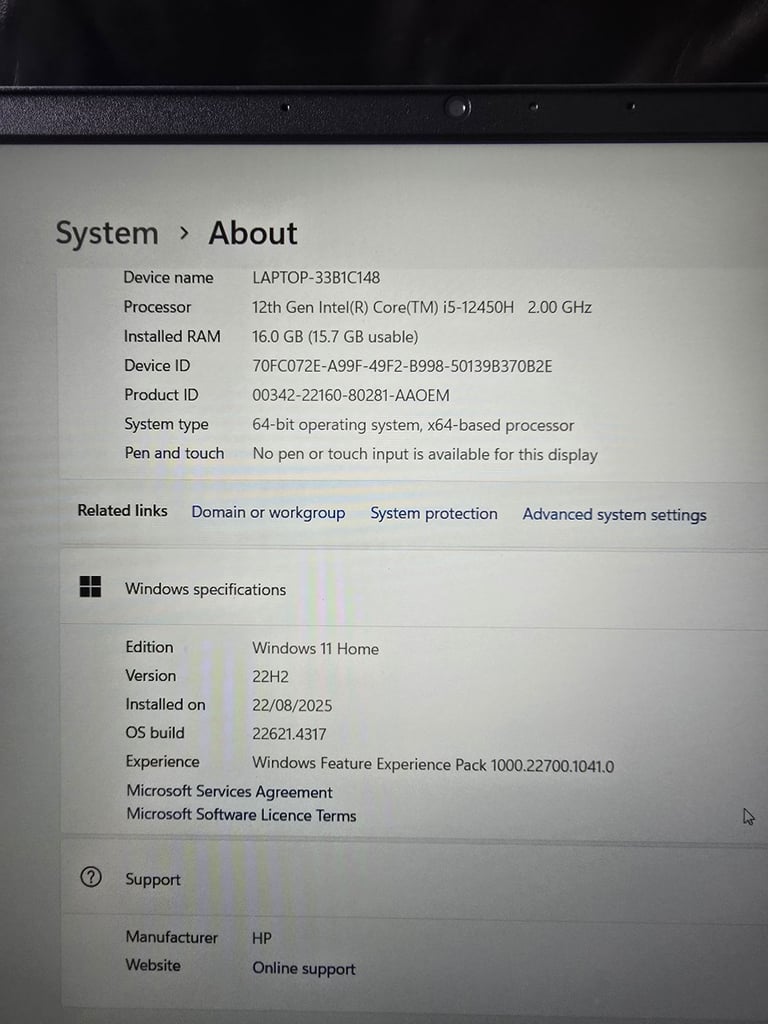This screenshot has height=1024, width=768.
Task: Select manufacturer value HP
Action: pyautogui.click(x=262, y=938)
